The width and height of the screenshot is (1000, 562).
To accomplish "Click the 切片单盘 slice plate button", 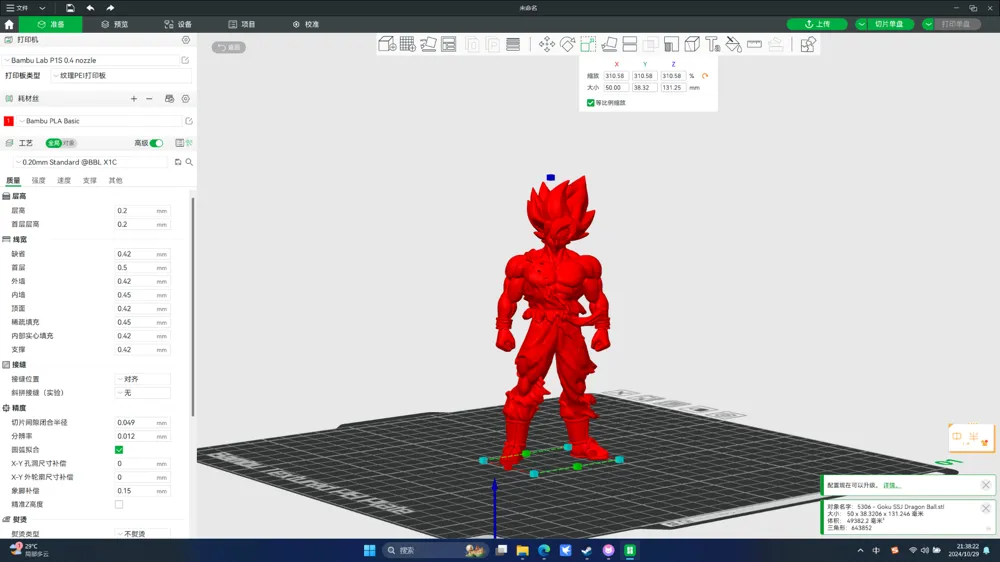I will point(890,24).
